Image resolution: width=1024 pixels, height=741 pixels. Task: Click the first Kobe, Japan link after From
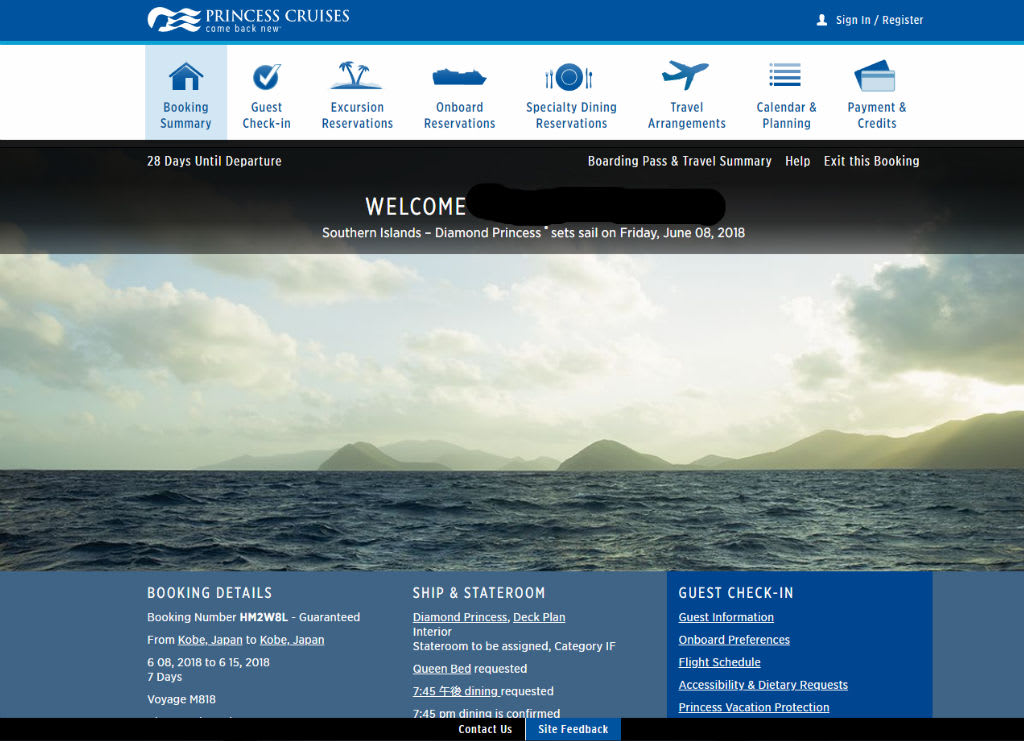[x=210, y=640]
